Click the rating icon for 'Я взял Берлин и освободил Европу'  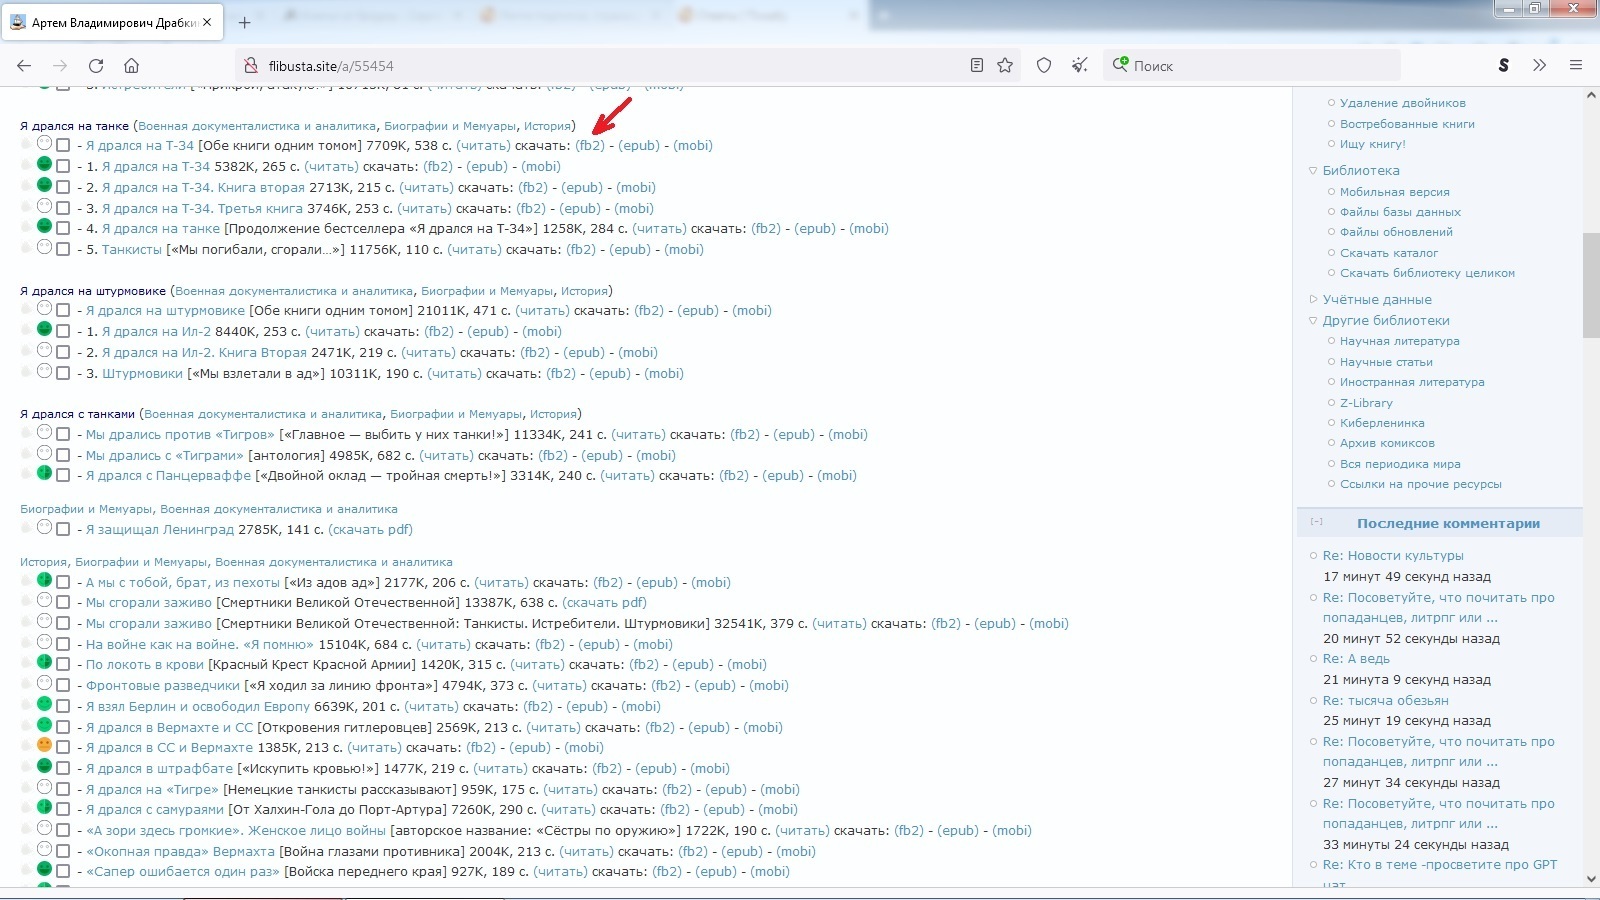(x=44, y=704)
